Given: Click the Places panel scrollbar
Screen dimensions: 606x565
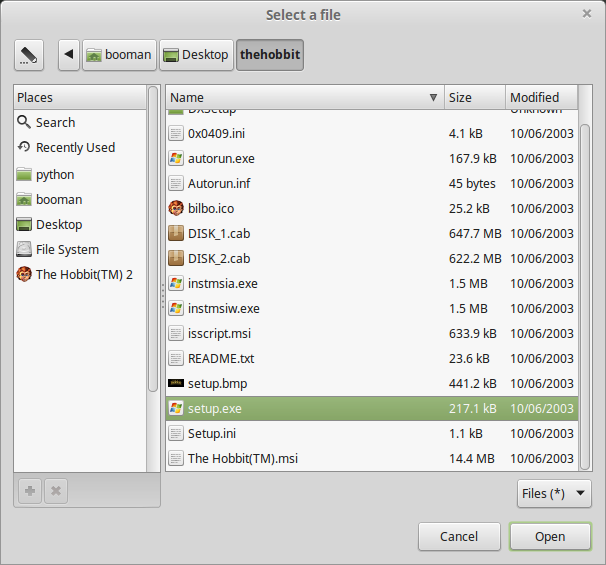Looking at the screenshot, I should (153, 239).
